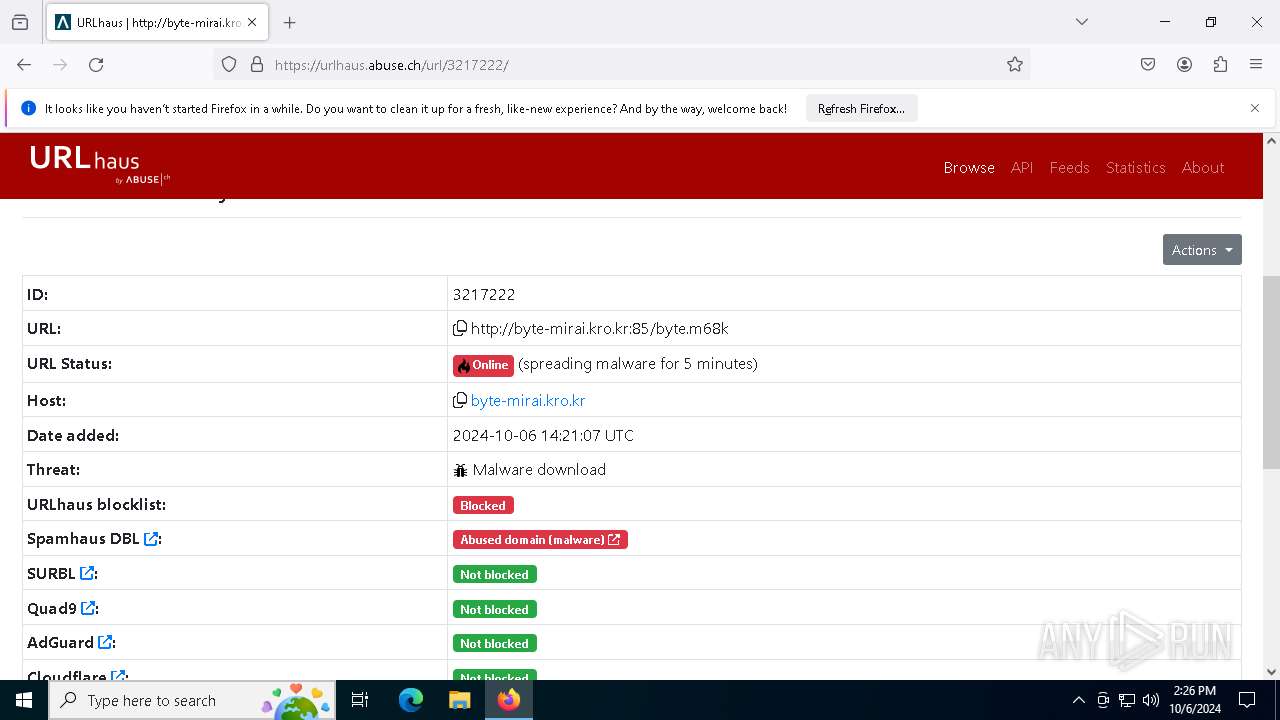
Task: Open the Quad9 external link
Action: click(88, 608)
